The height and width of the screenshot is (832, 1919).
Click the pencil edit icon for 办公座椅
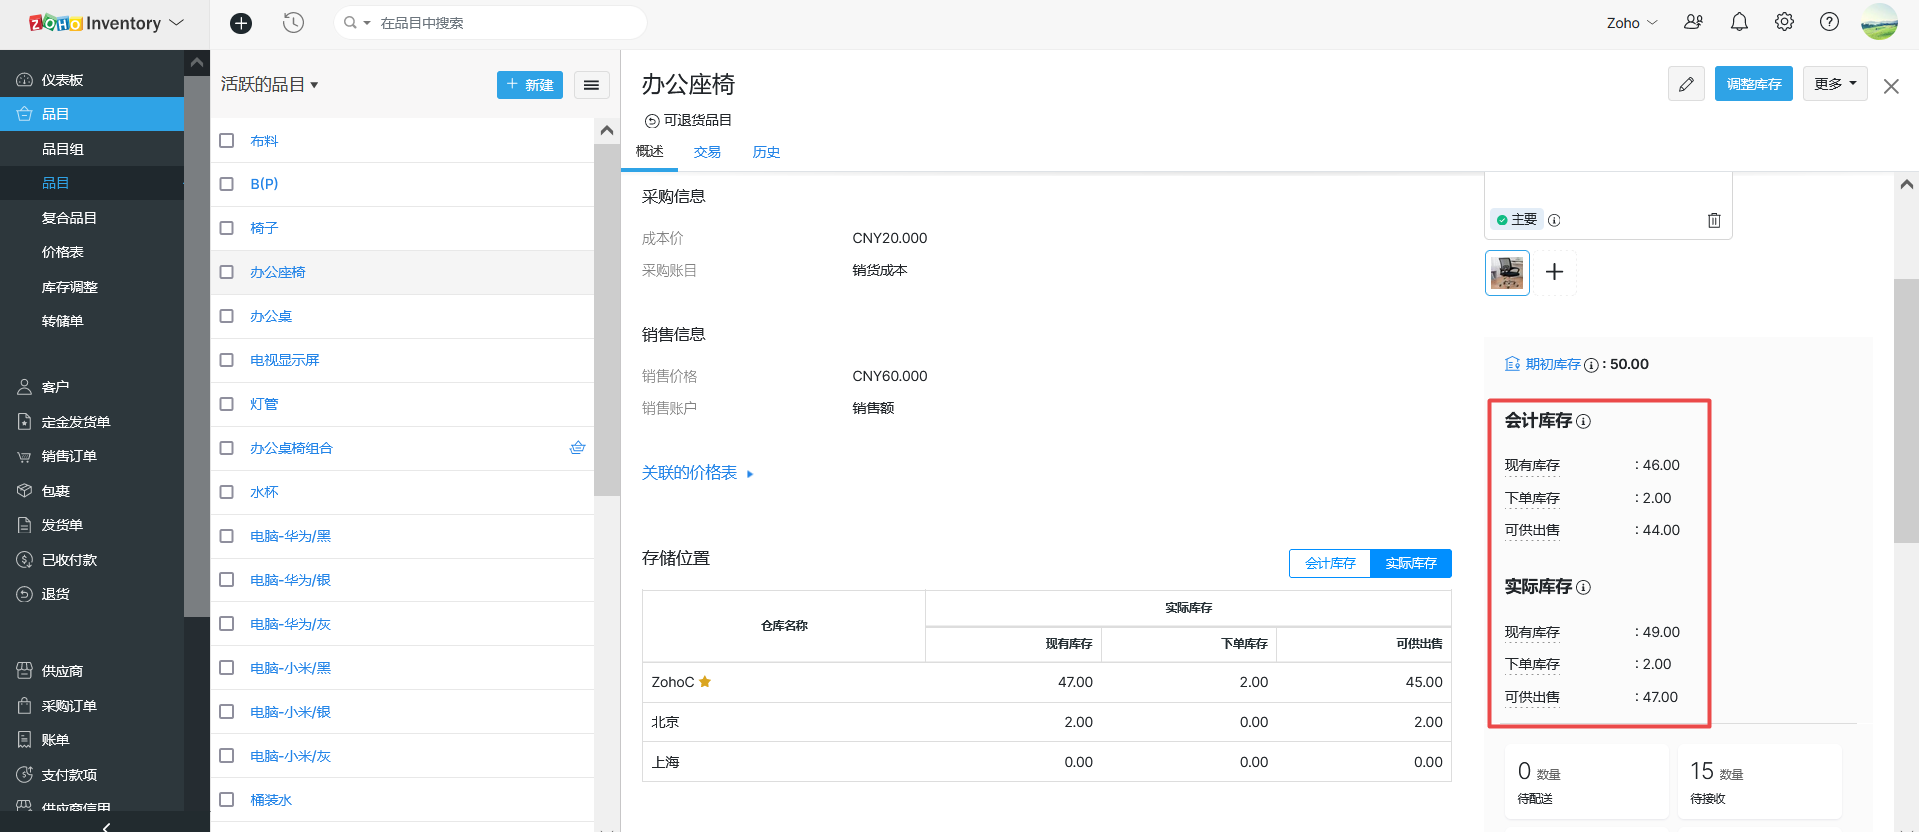[x=1686, y=84]
